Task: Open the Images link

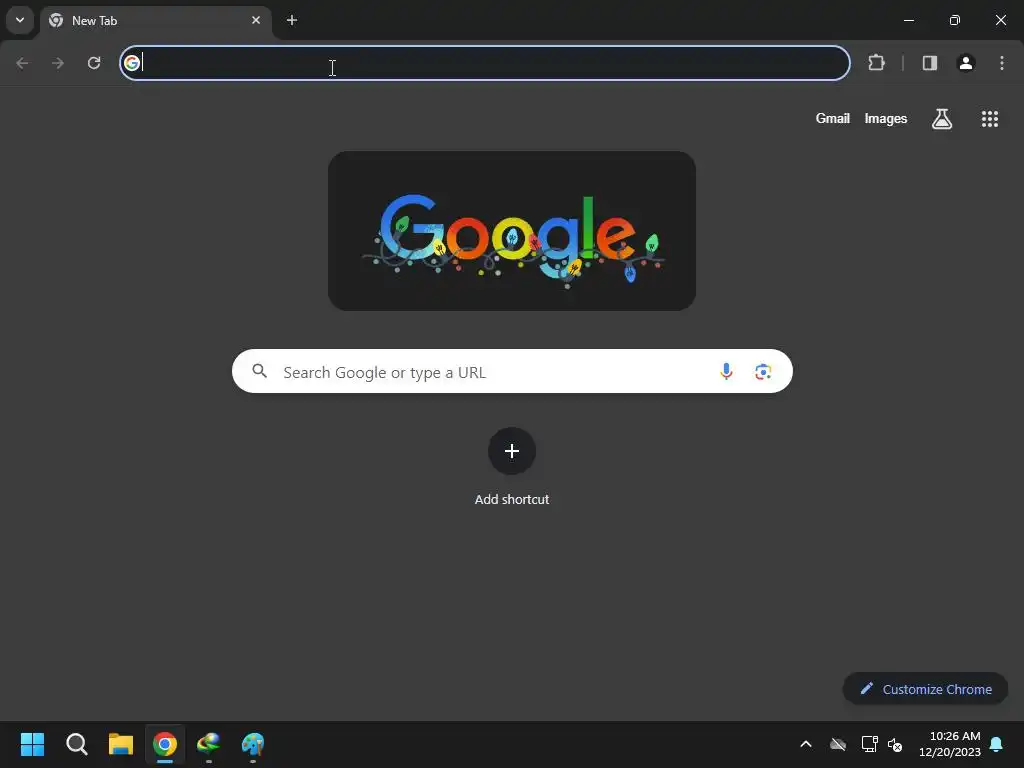Action: (x=886, y=118)
